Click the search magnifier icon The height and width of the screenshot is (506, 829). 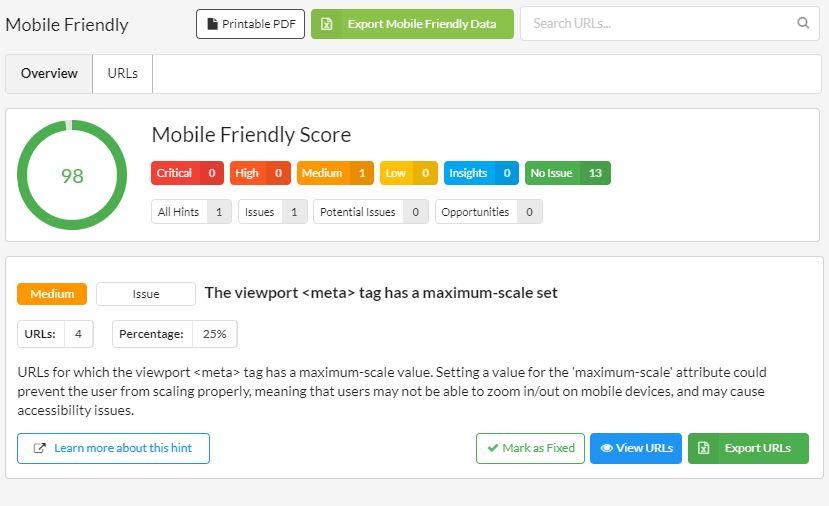[x=803, y=23]
